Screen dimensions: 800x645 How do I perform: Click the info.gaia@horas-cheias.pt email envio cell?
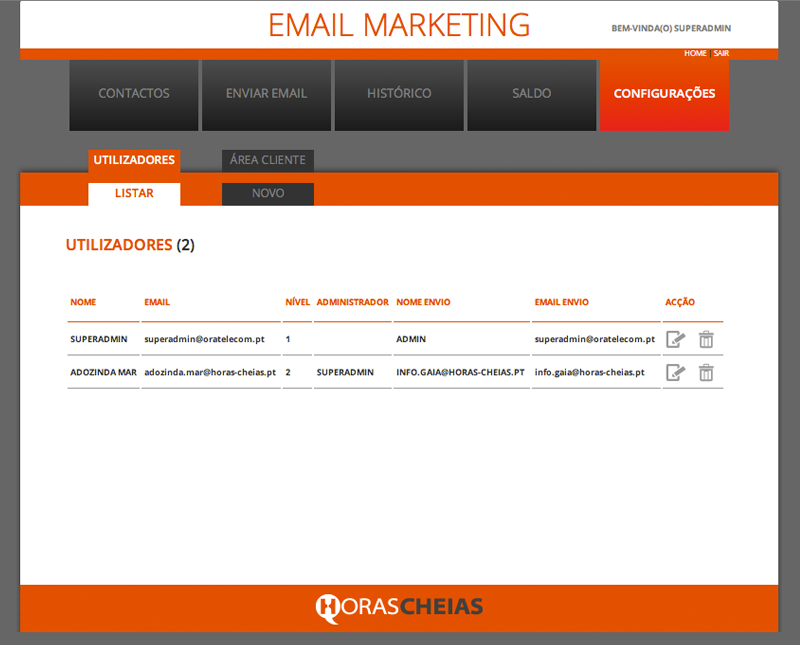pyautogui.click(x=590, y=373)
